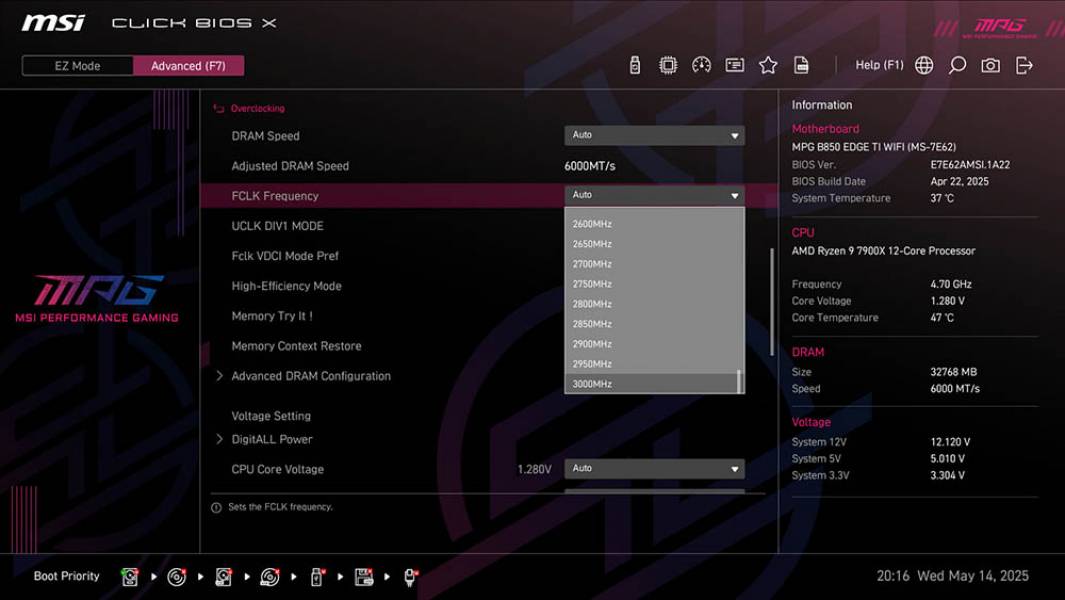Viewport: 1065px width, 600px height.
Task: Click the speedometer gauge icon in top toolbar
Action: coord(701,65)
